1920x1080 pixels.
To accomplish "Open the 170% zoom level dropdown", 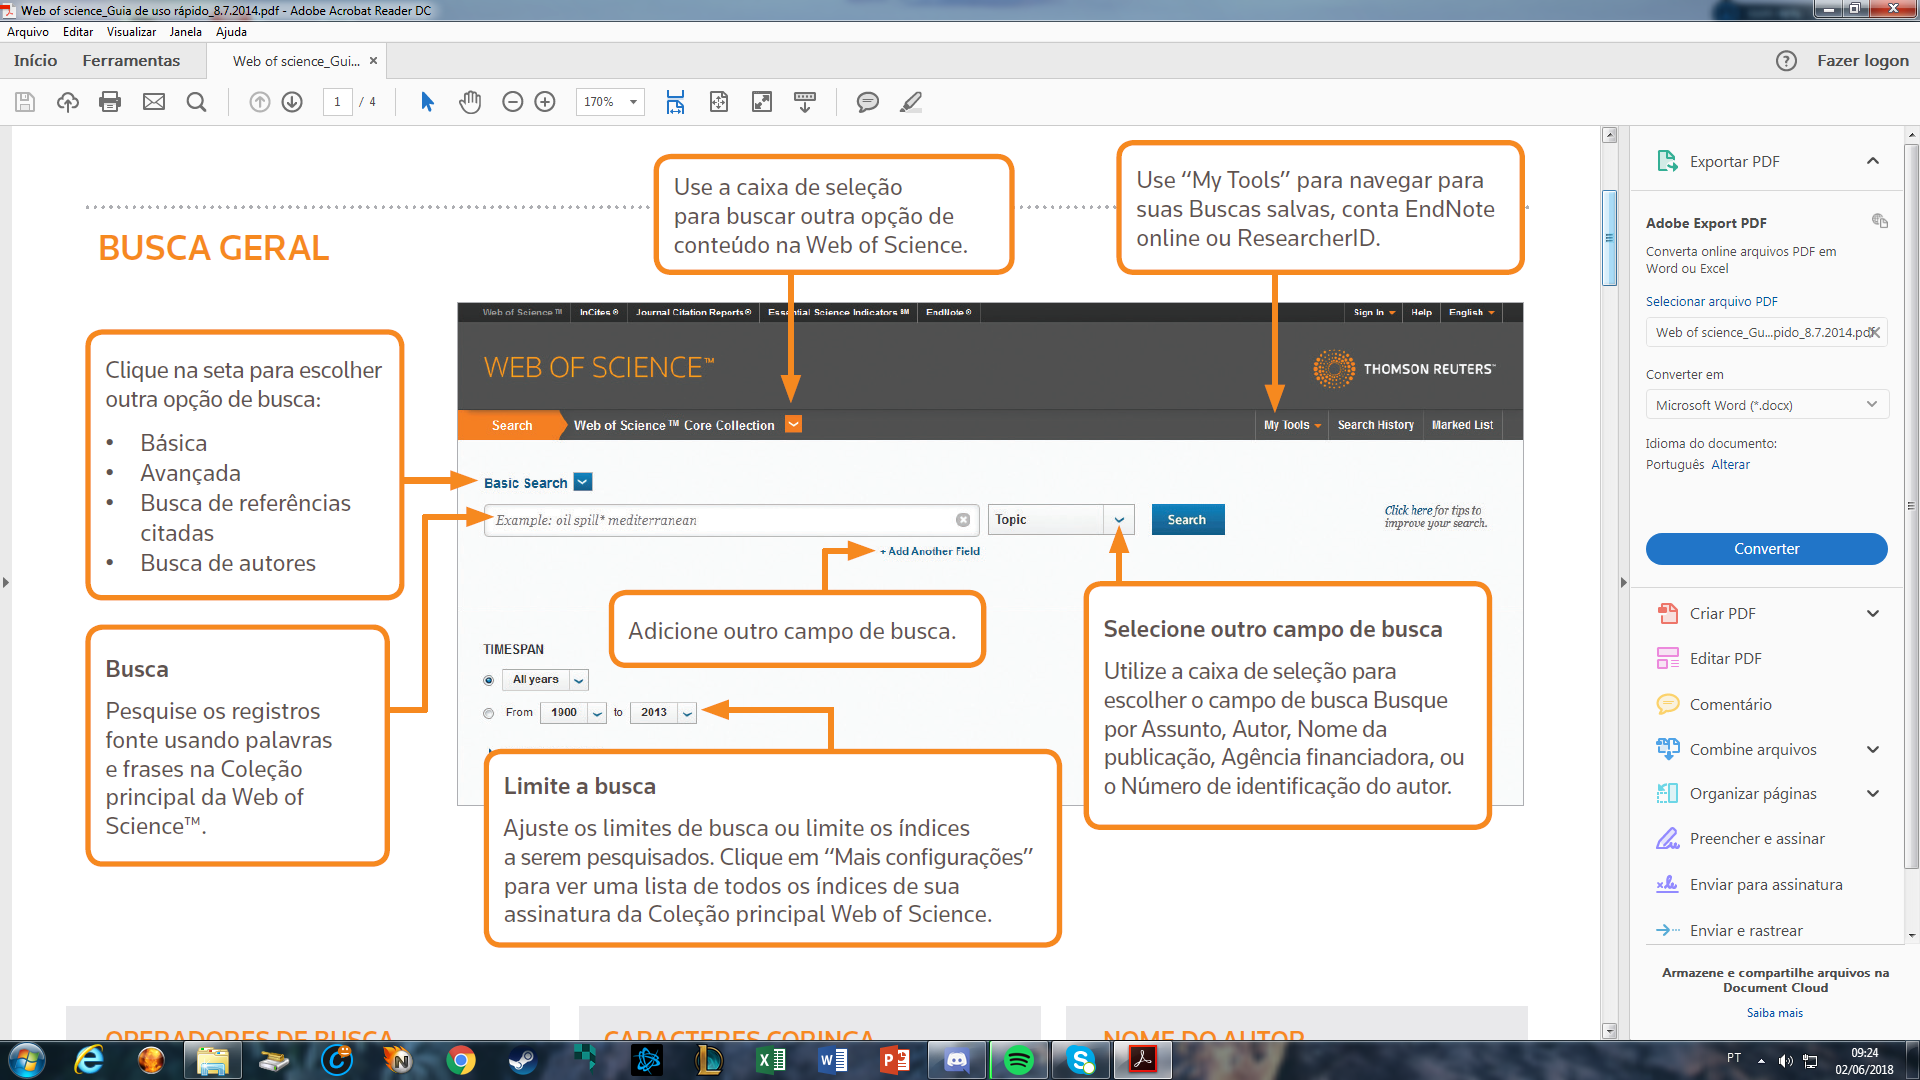I will 633,102.
